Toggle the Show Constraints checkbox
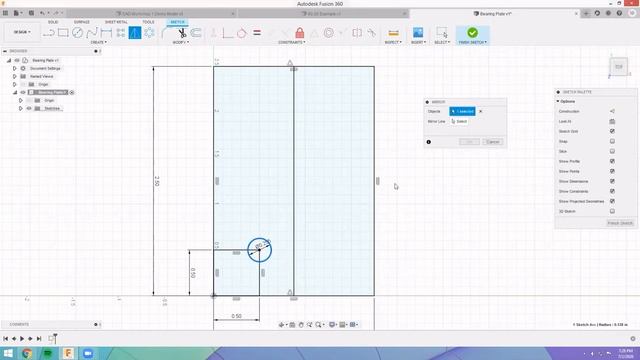Viewport: 640px width, 360px height. 612,191
